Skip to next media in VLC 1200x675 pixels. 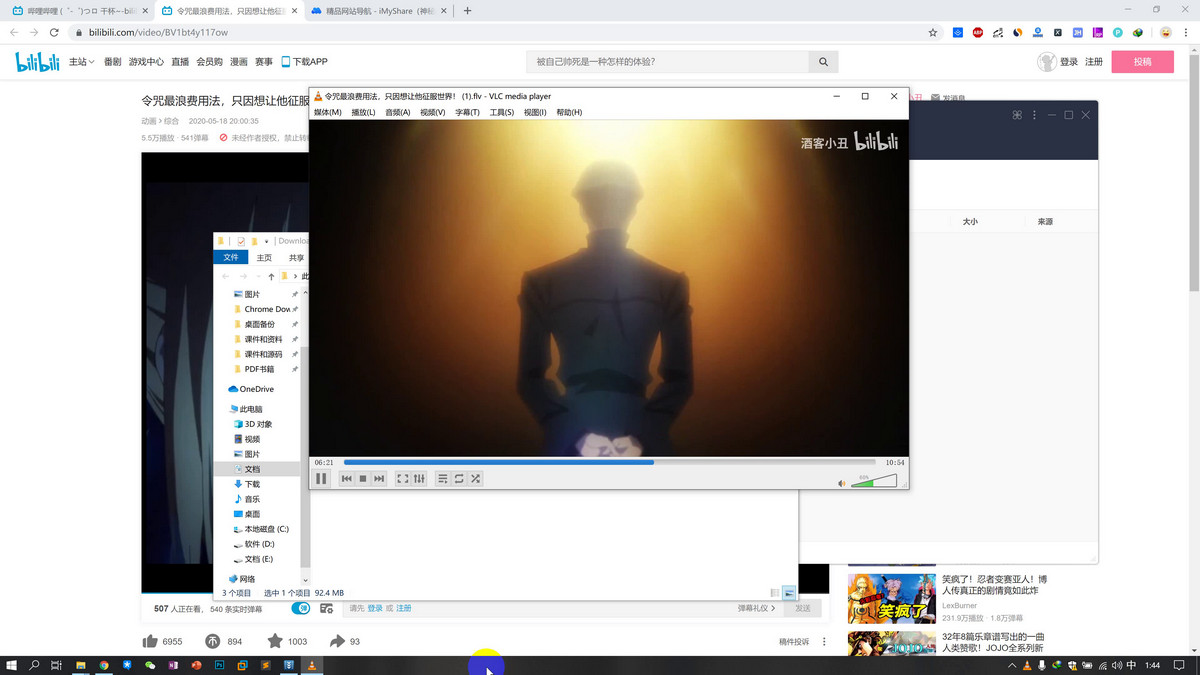pyautogui.click(x=379, y=479)
